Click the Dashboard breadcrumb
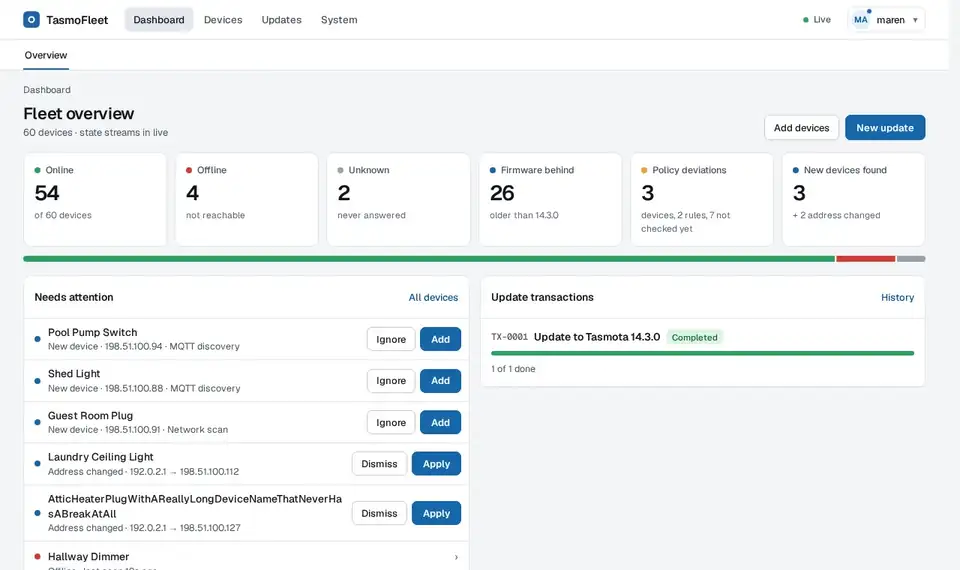The height and width of the screenshot is (570, 960). (47, 89)
